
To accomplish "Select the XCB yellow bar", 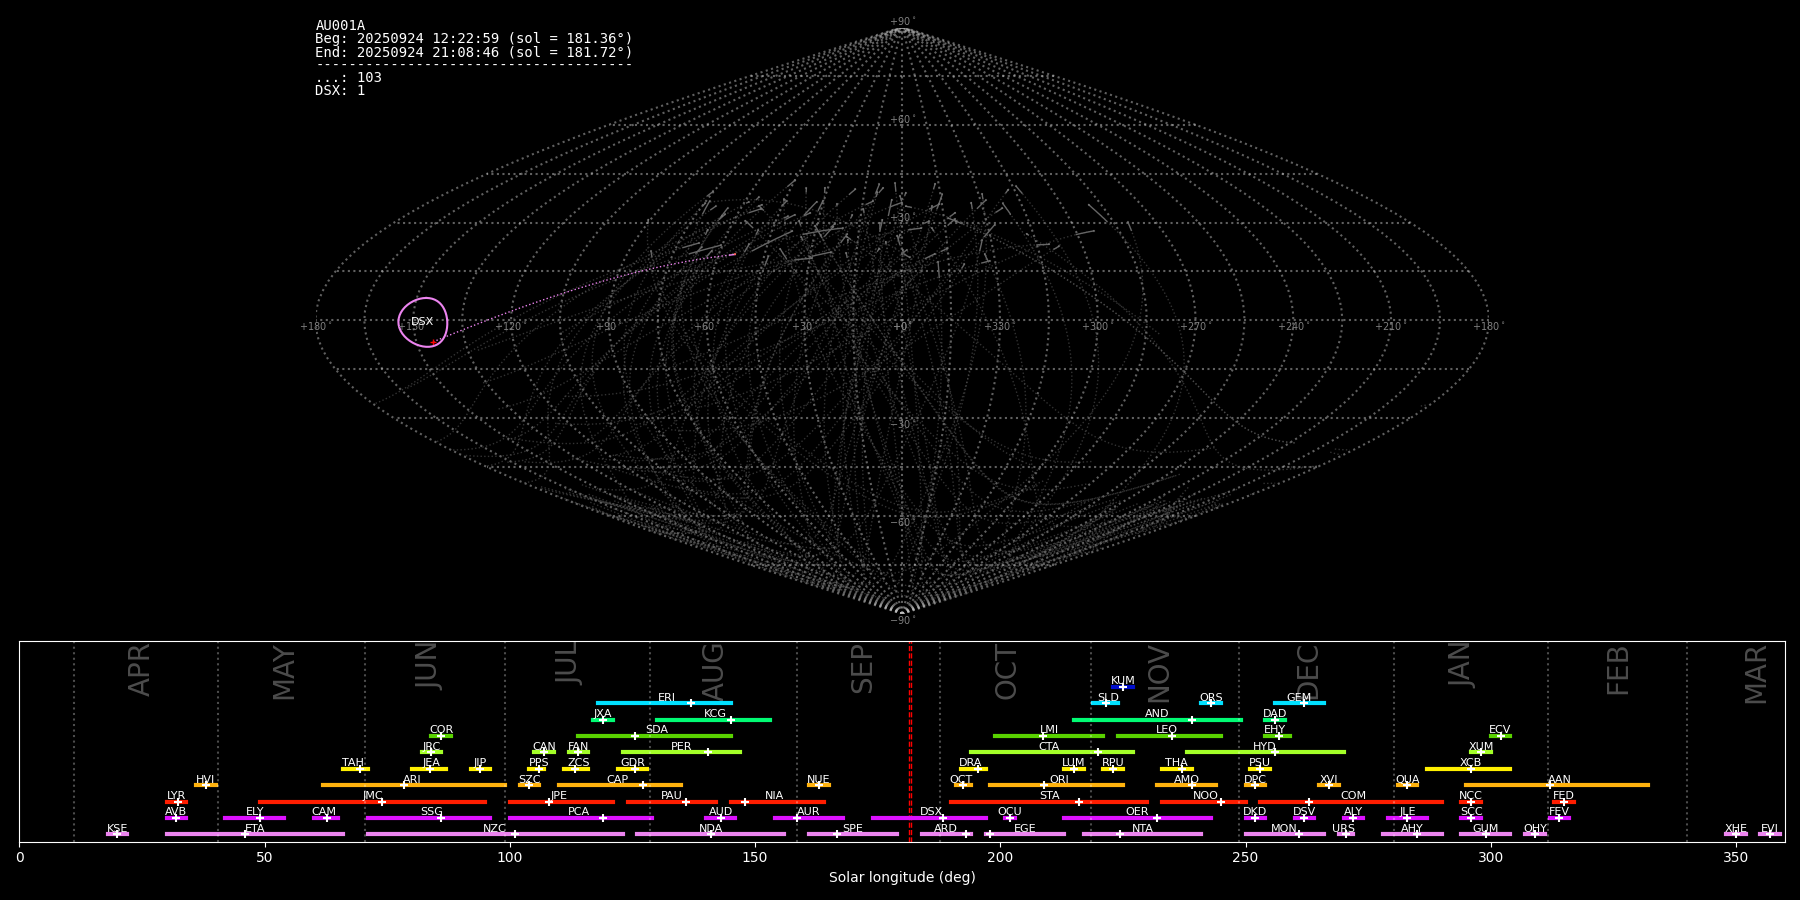I will (1468, 769).
